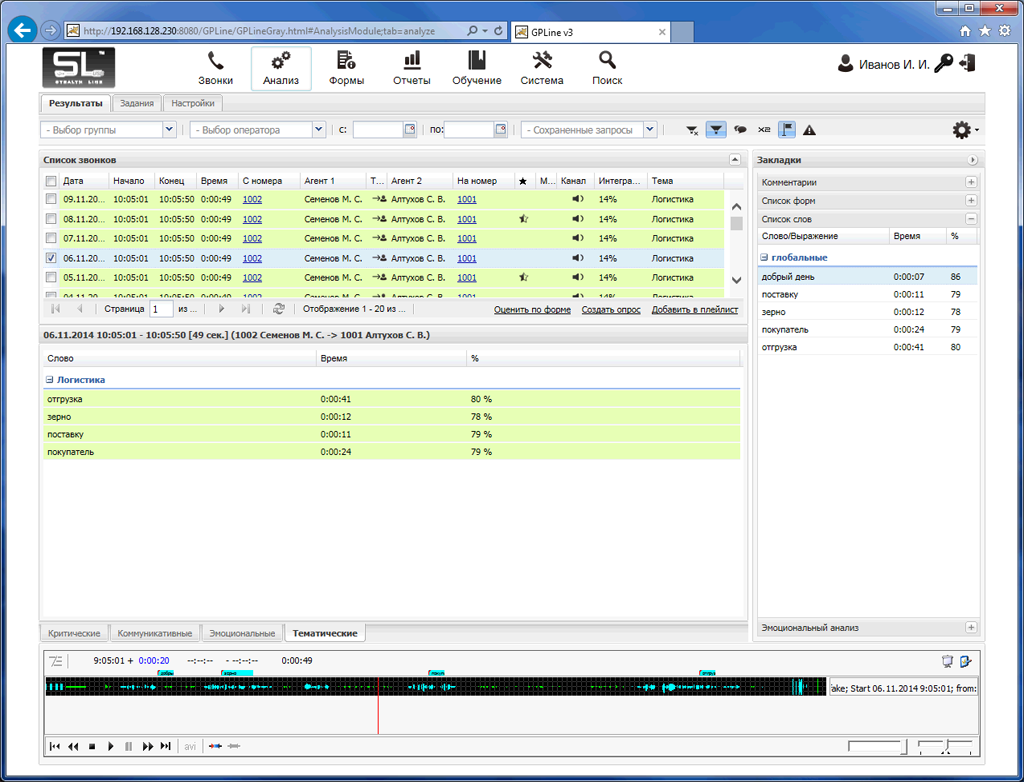Switch to the Эмоциональные tab
Image resolution: width=1024 pixels, height=782 pixels.
tap(241, 633)
